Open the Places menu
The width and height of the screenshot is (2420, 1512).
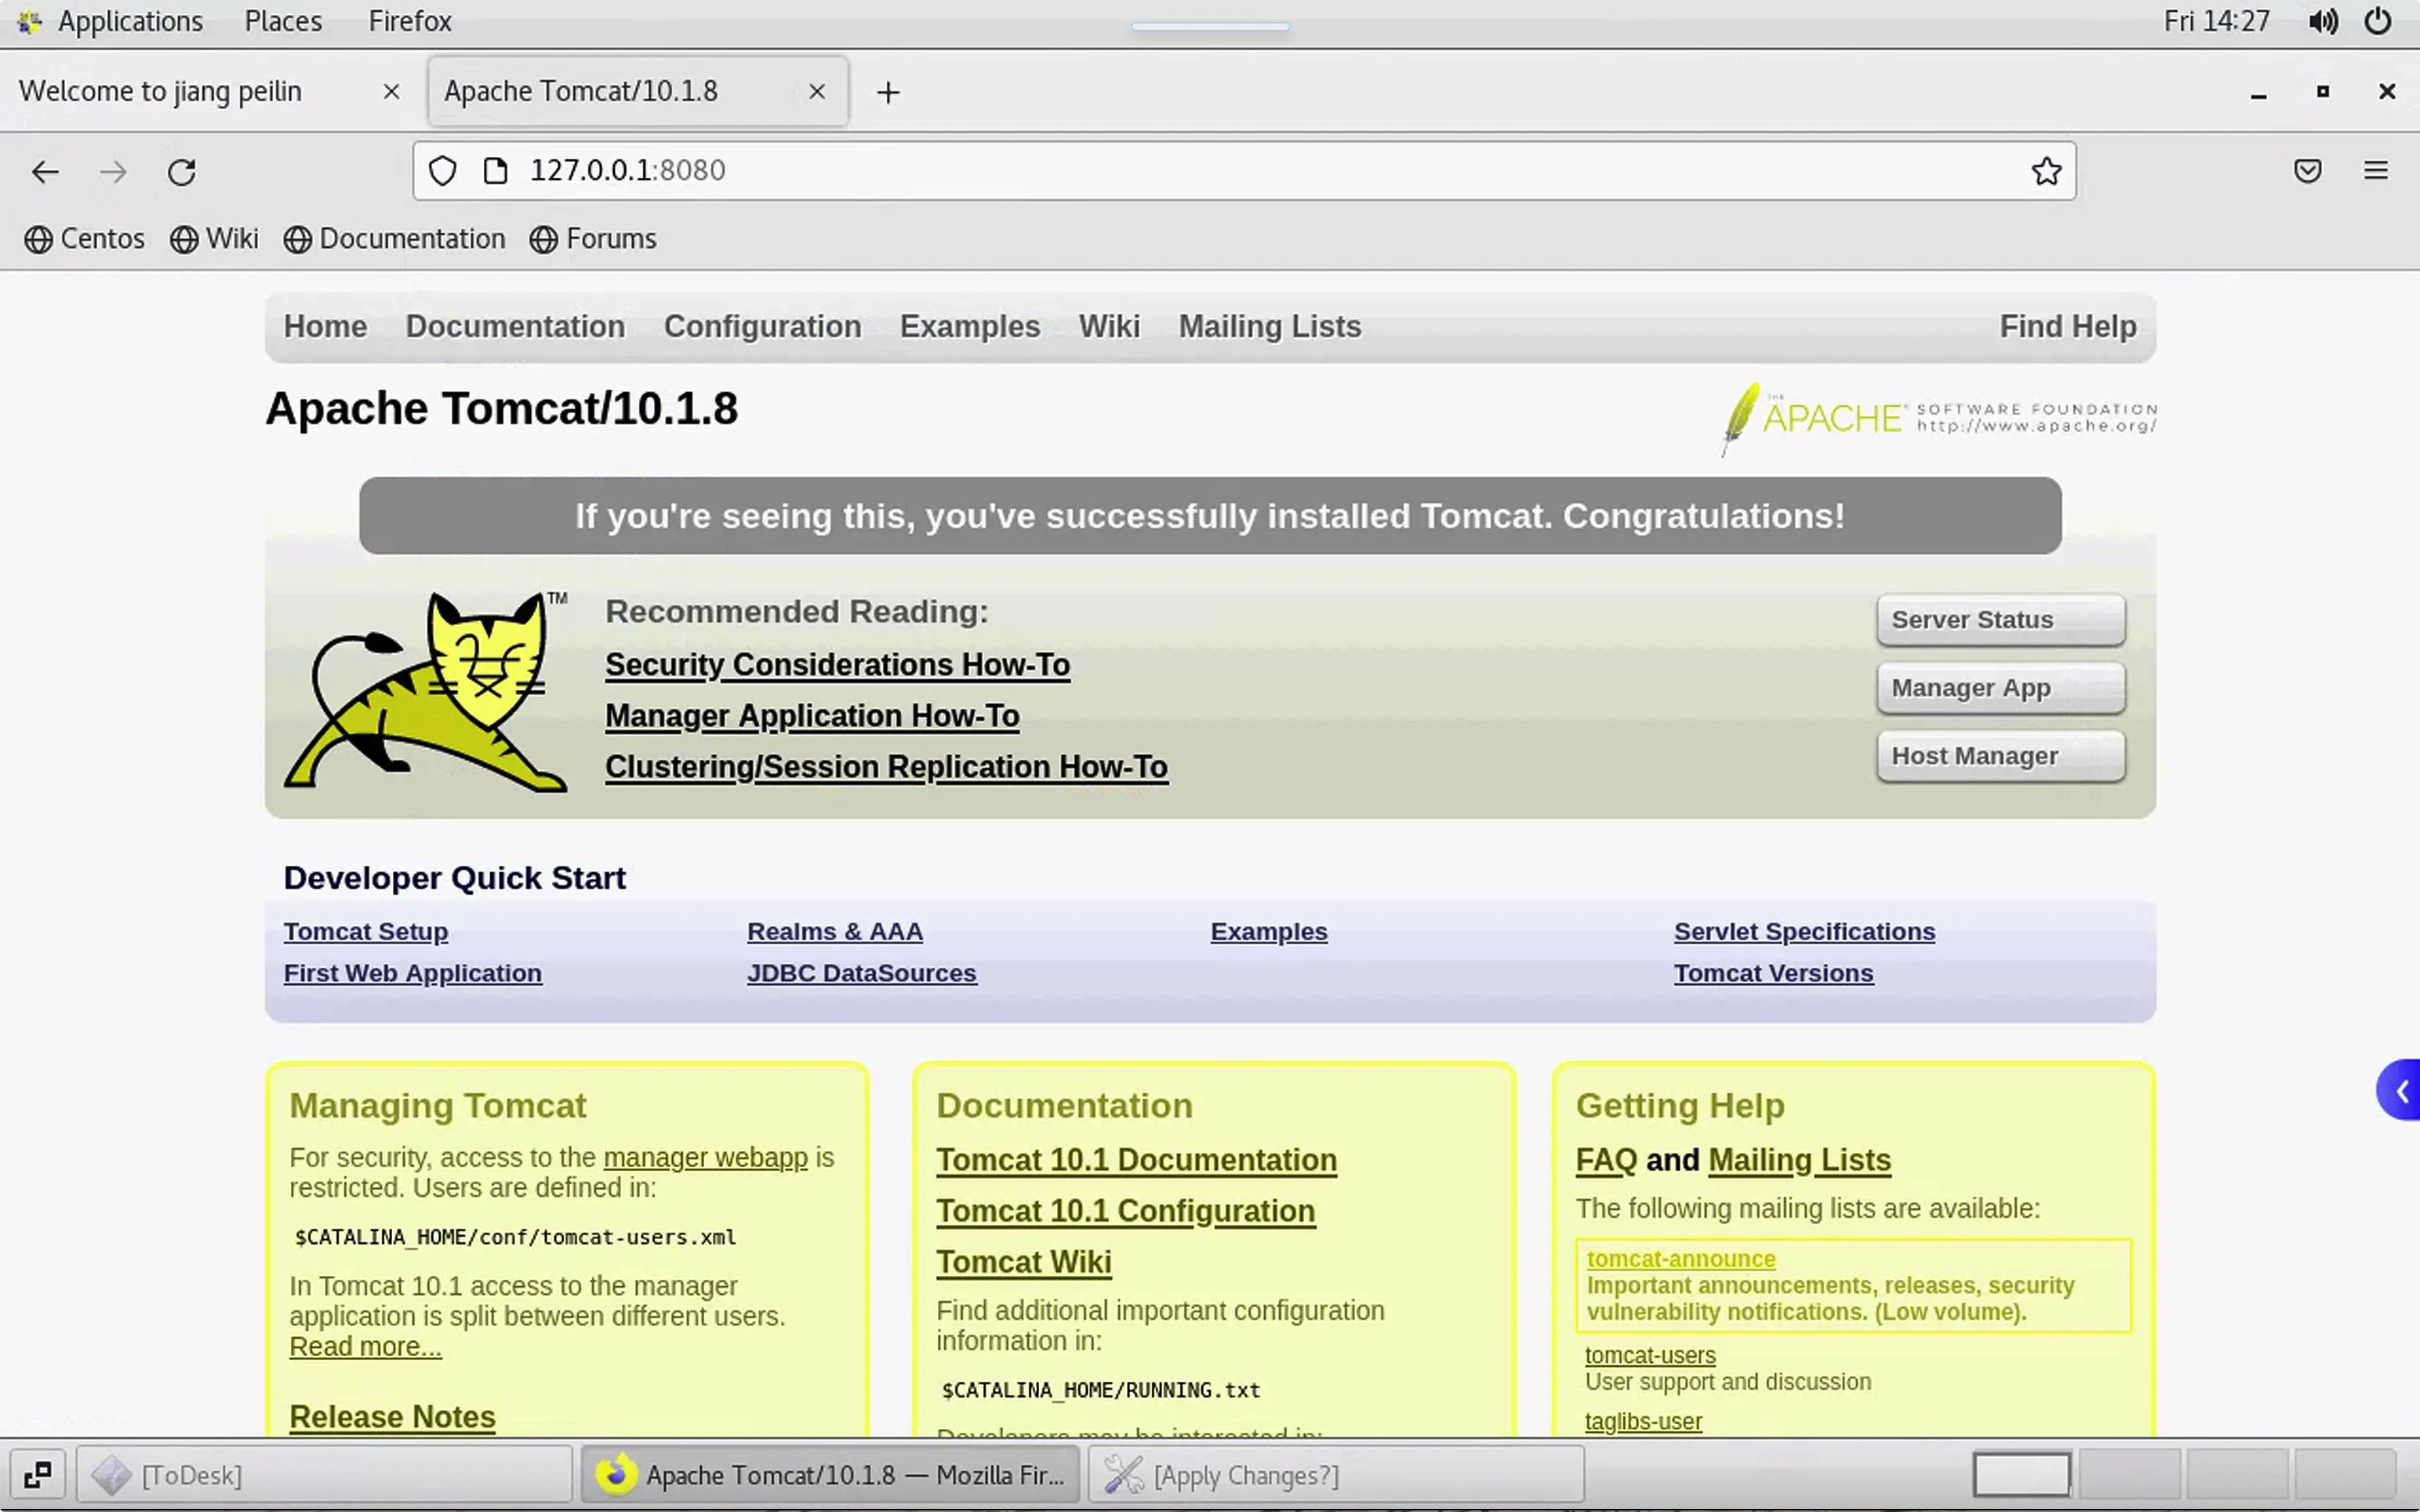[x=283, y=21]
